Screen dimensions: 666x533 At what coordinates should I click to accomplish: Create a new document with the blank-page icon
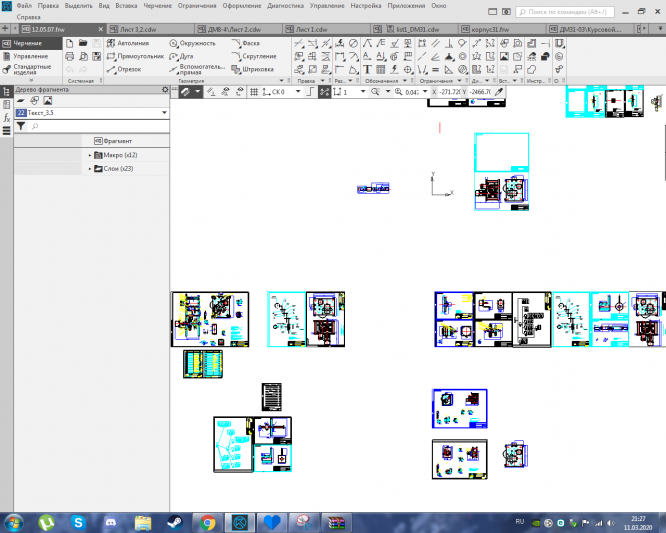pos(70,43)
